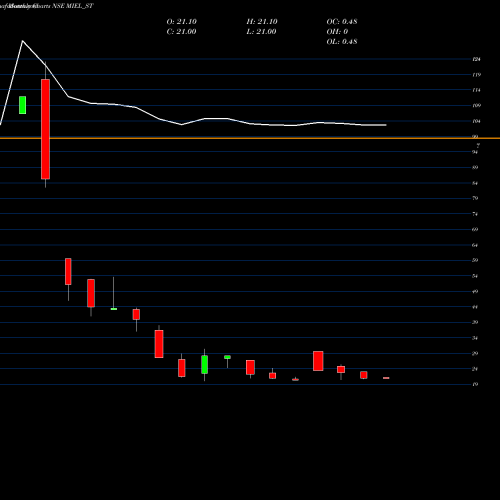This screenshot has width=500, height=500.
Task: Click the close price text "C: 21.00"
Action: (181, 32)
